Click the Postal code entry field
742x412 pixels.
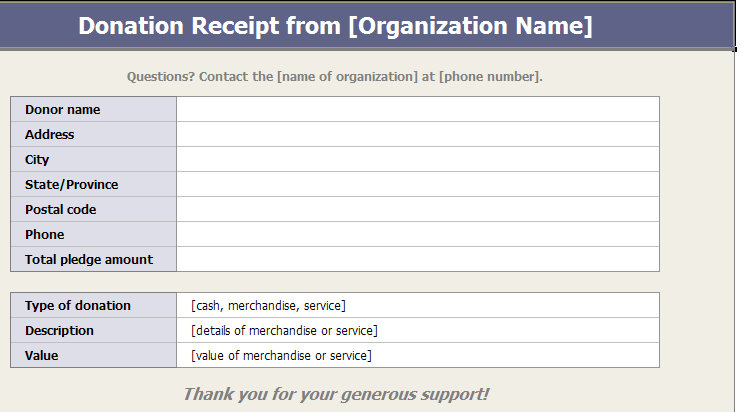(418, 210)
